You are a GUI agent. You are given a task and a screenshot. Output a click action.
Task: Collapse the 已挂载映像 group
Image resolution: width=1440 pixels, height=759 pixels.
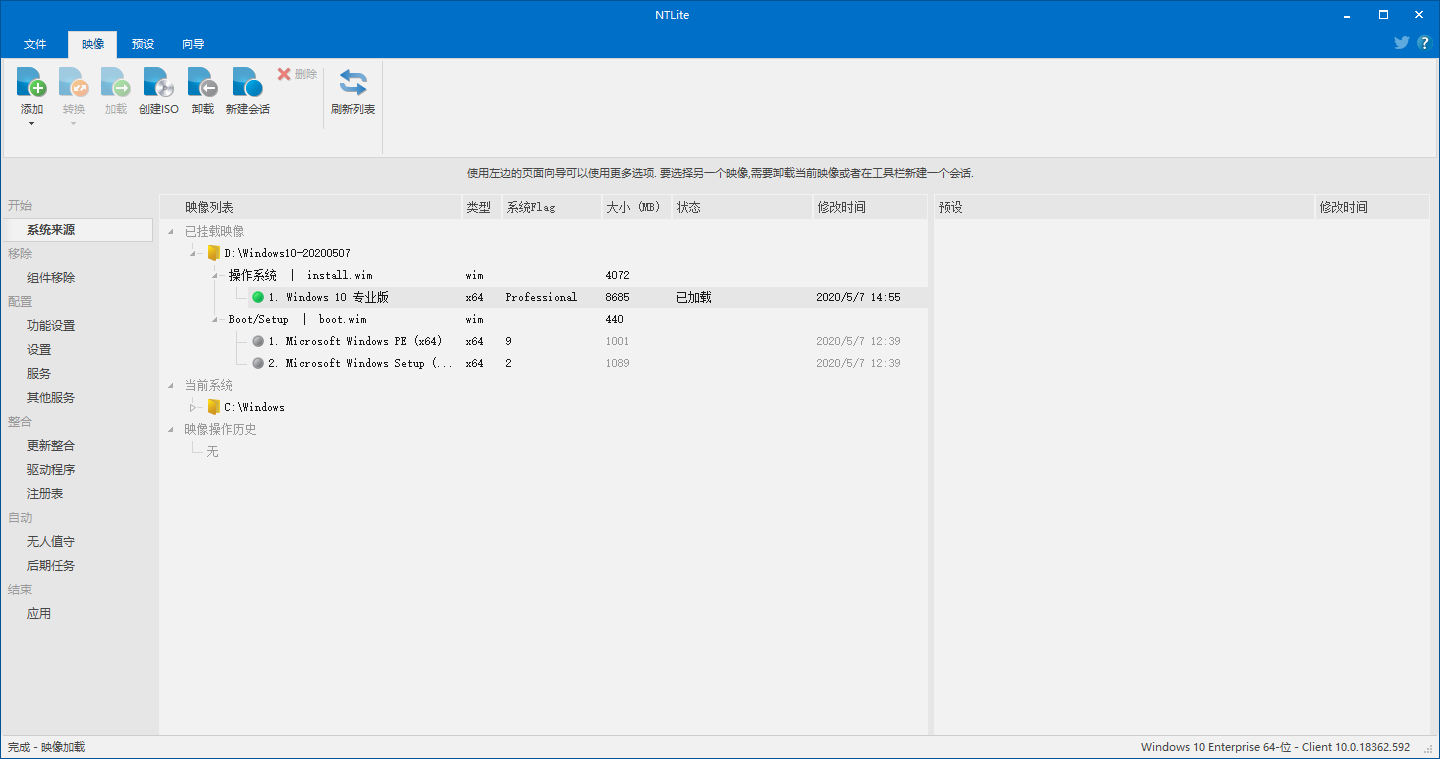[171, 232]
